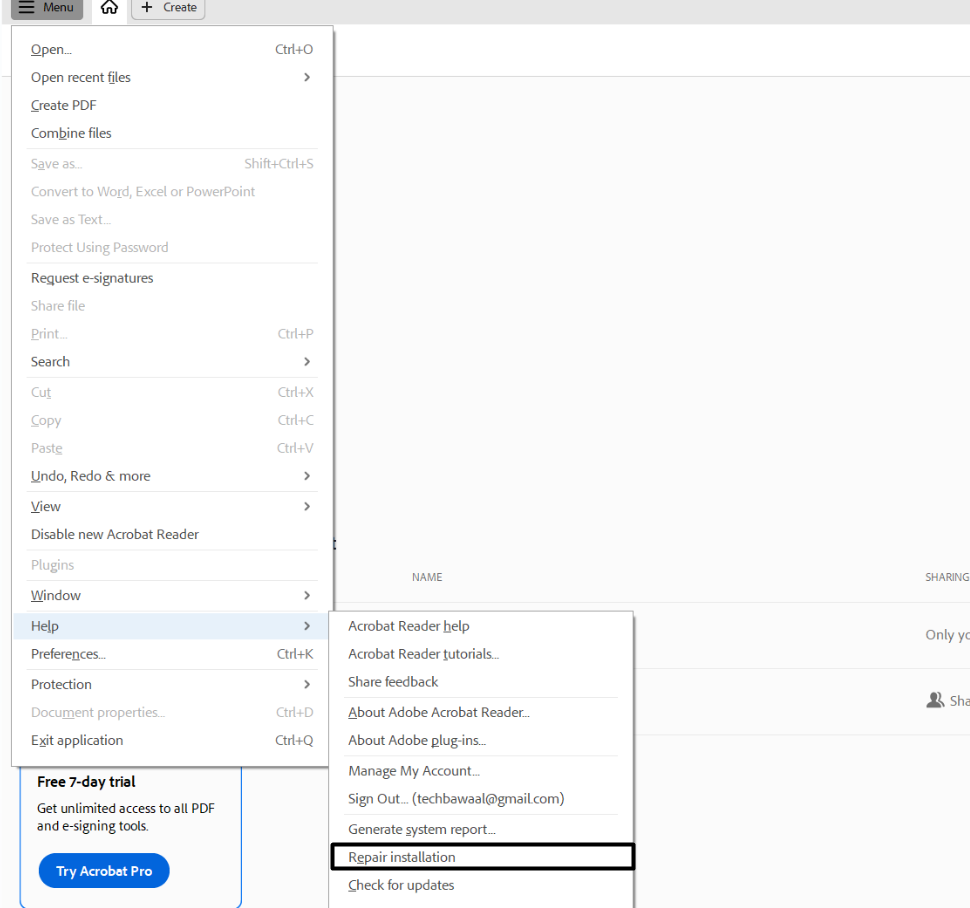Click the Try Acrobat Pro button
970x908 pixels.
pos(103,870)
